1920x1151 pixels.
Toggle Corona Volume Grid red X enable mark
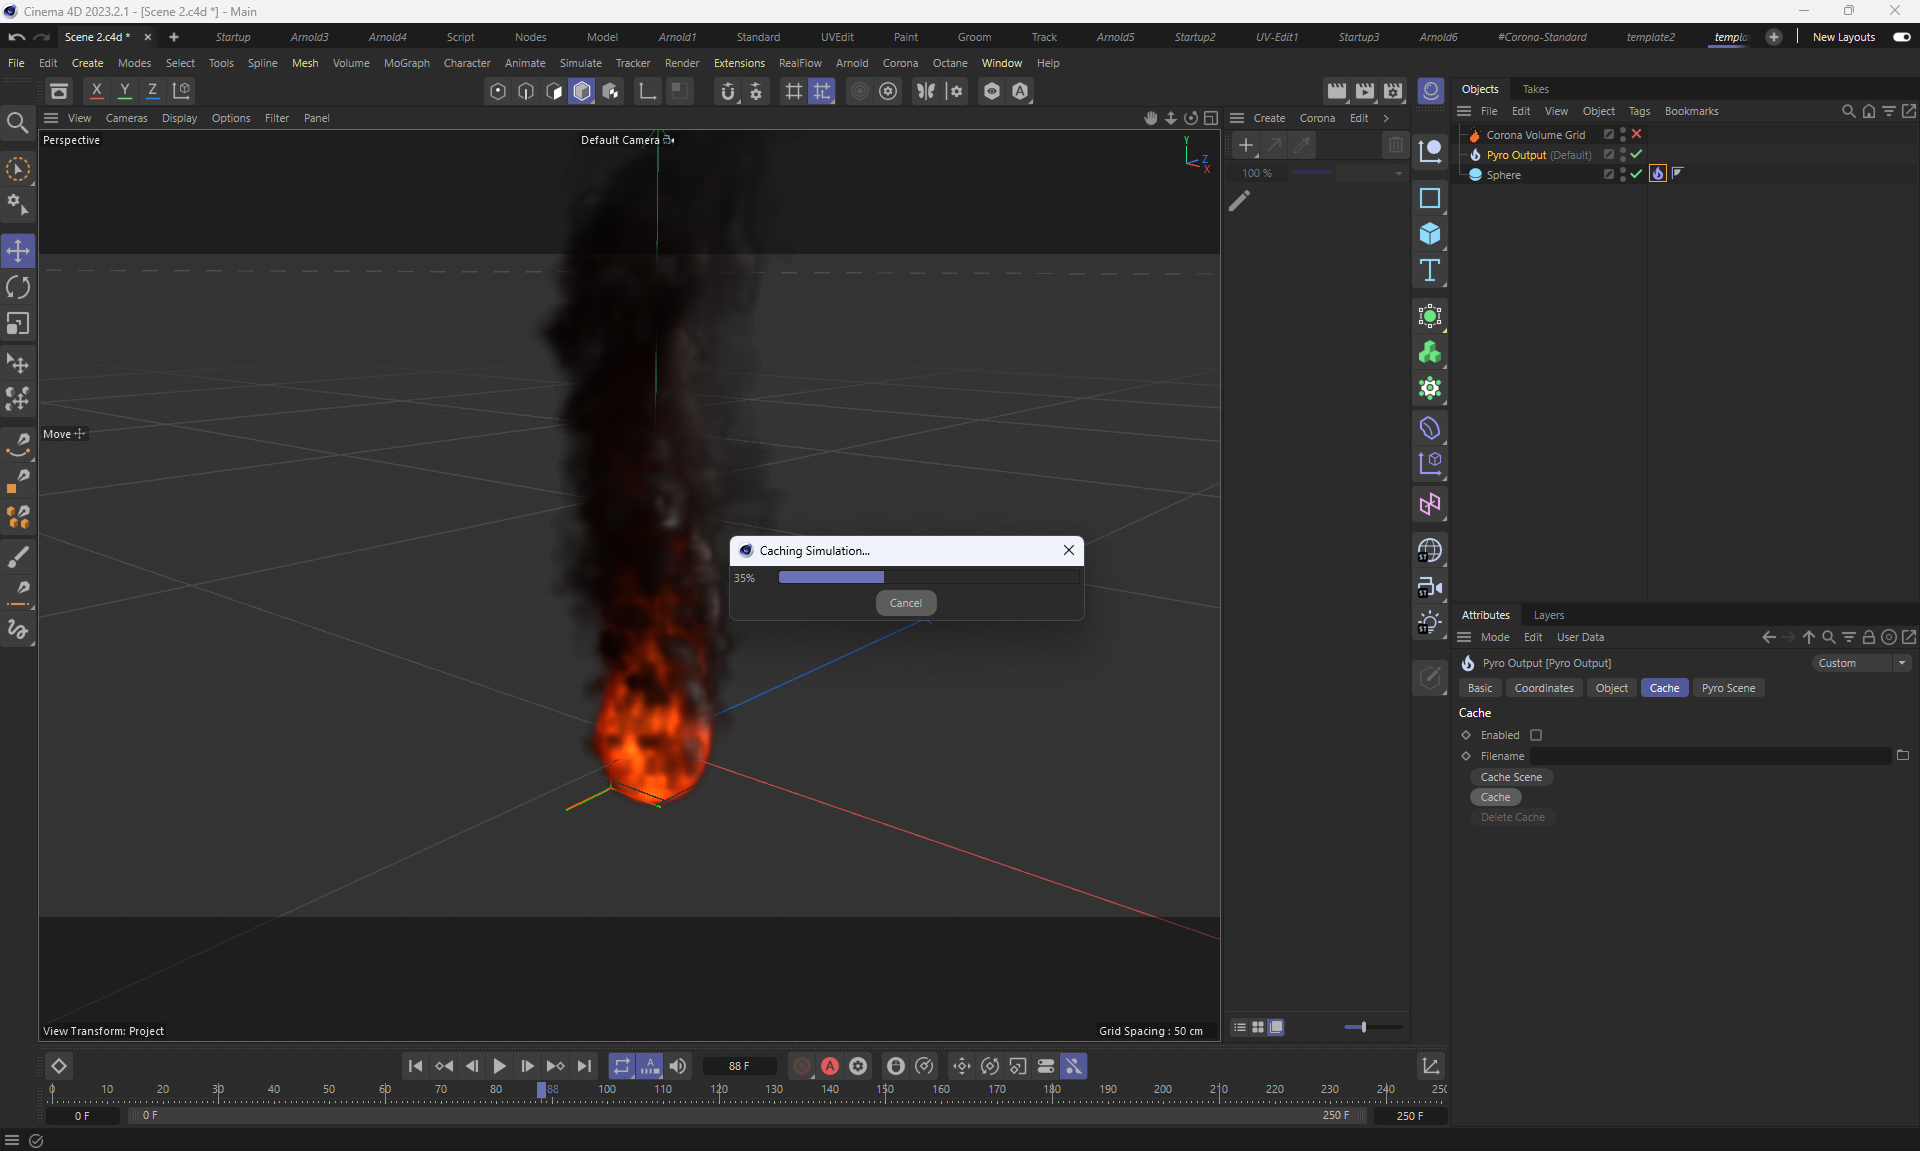(1637, 134)
